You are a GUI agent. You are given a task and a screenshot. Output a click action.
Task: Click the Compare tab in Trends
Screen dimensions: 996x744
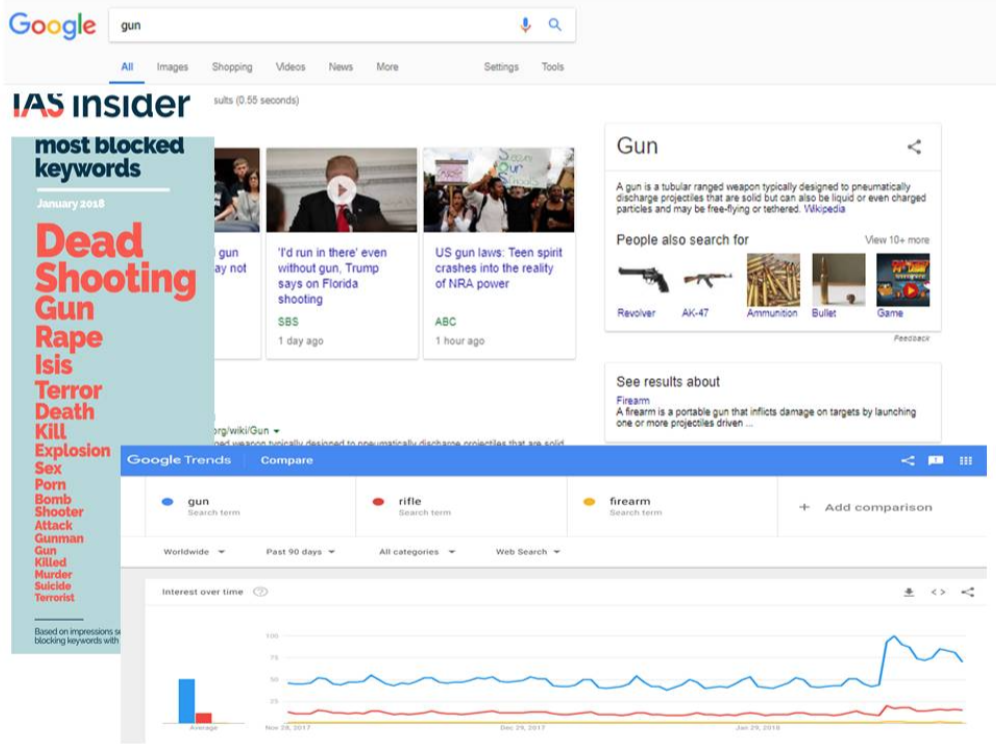click(x=286, y=460)
